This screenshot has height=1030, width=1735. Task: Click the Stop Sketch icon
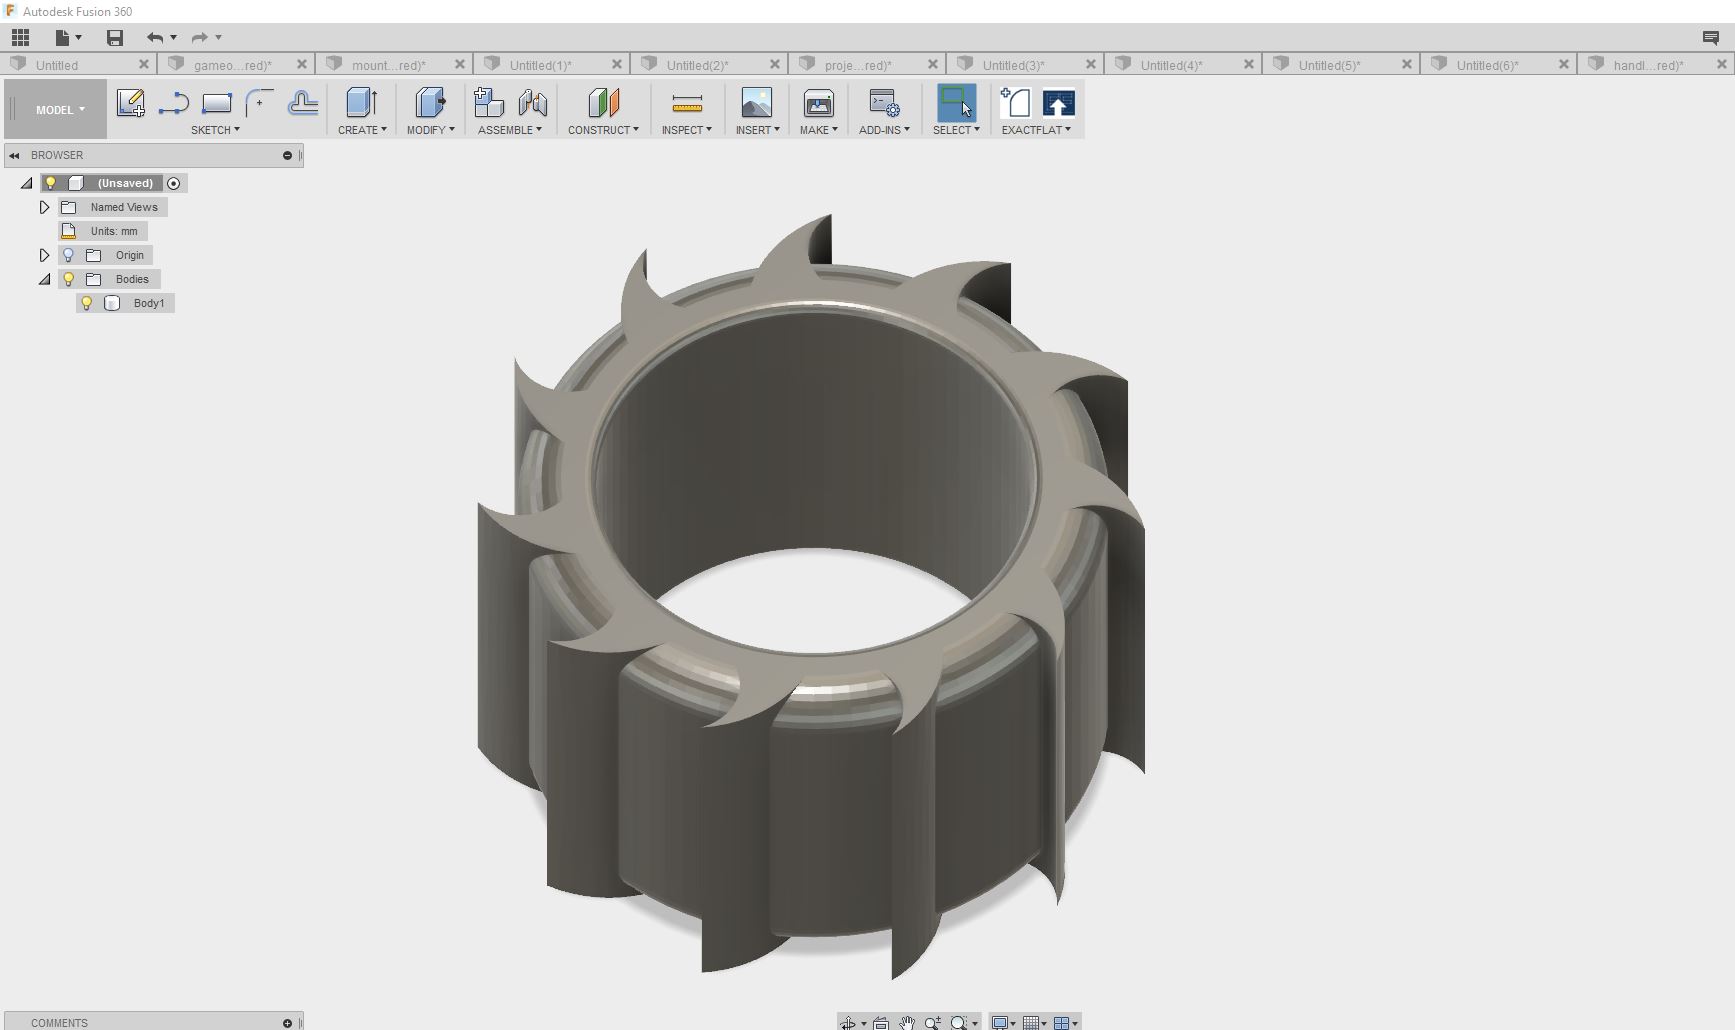[302, 103]
